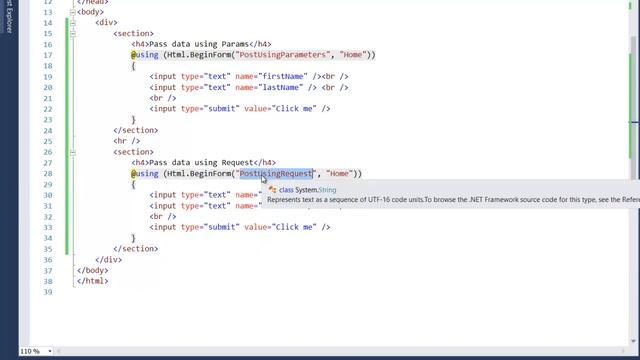The image size is (640, 360).
Task: Collapse the second section on line 26
Action: pos(73,153)
